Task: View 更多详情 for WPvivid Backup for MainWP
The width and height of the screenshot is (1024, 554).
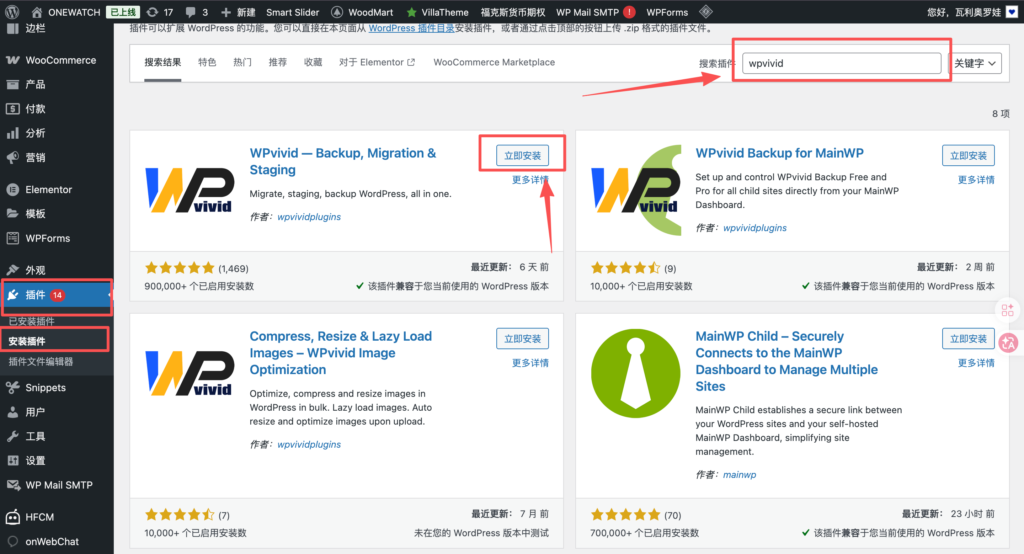Action: coord(976,180)
